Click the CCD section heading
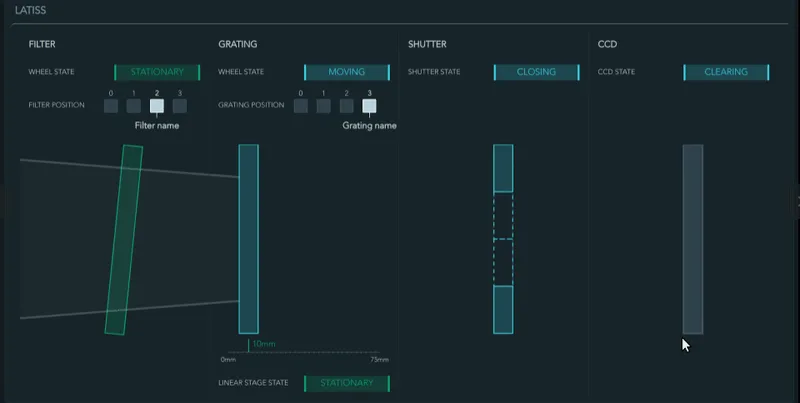Screen dimensions: 800x403 tap(607, 44)
